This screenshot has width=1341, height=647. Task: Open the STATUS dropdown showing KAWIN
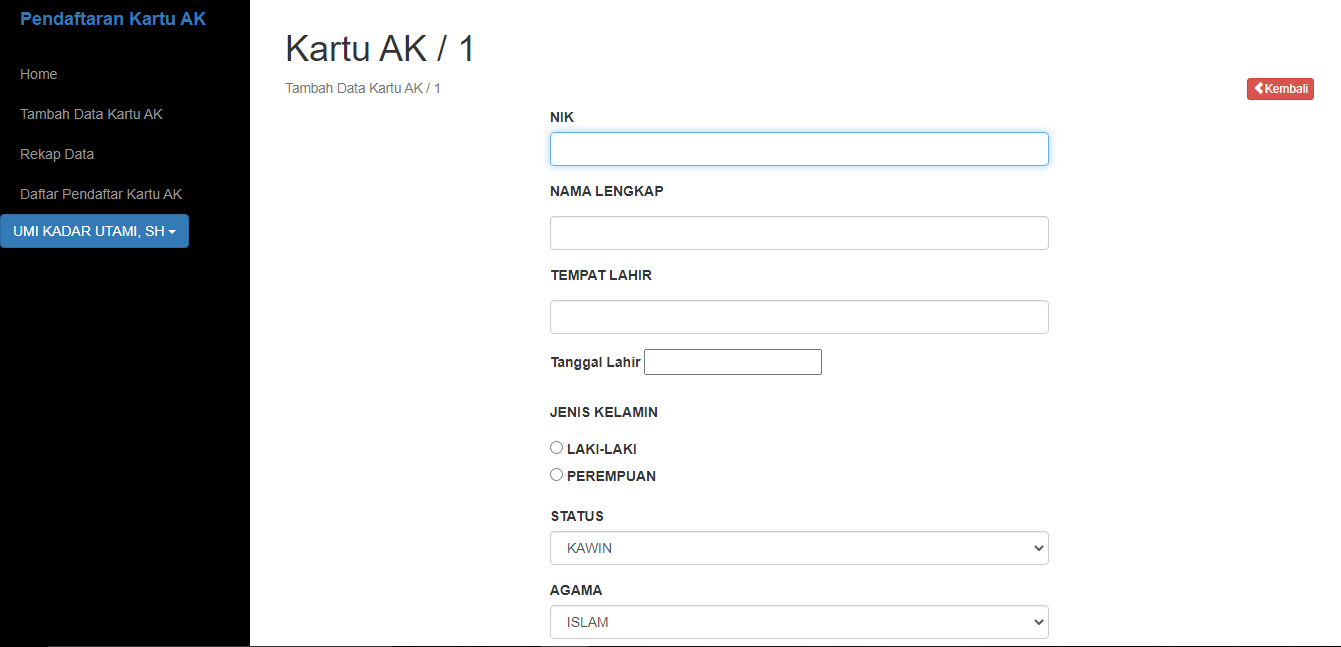[x=799, y=548]
